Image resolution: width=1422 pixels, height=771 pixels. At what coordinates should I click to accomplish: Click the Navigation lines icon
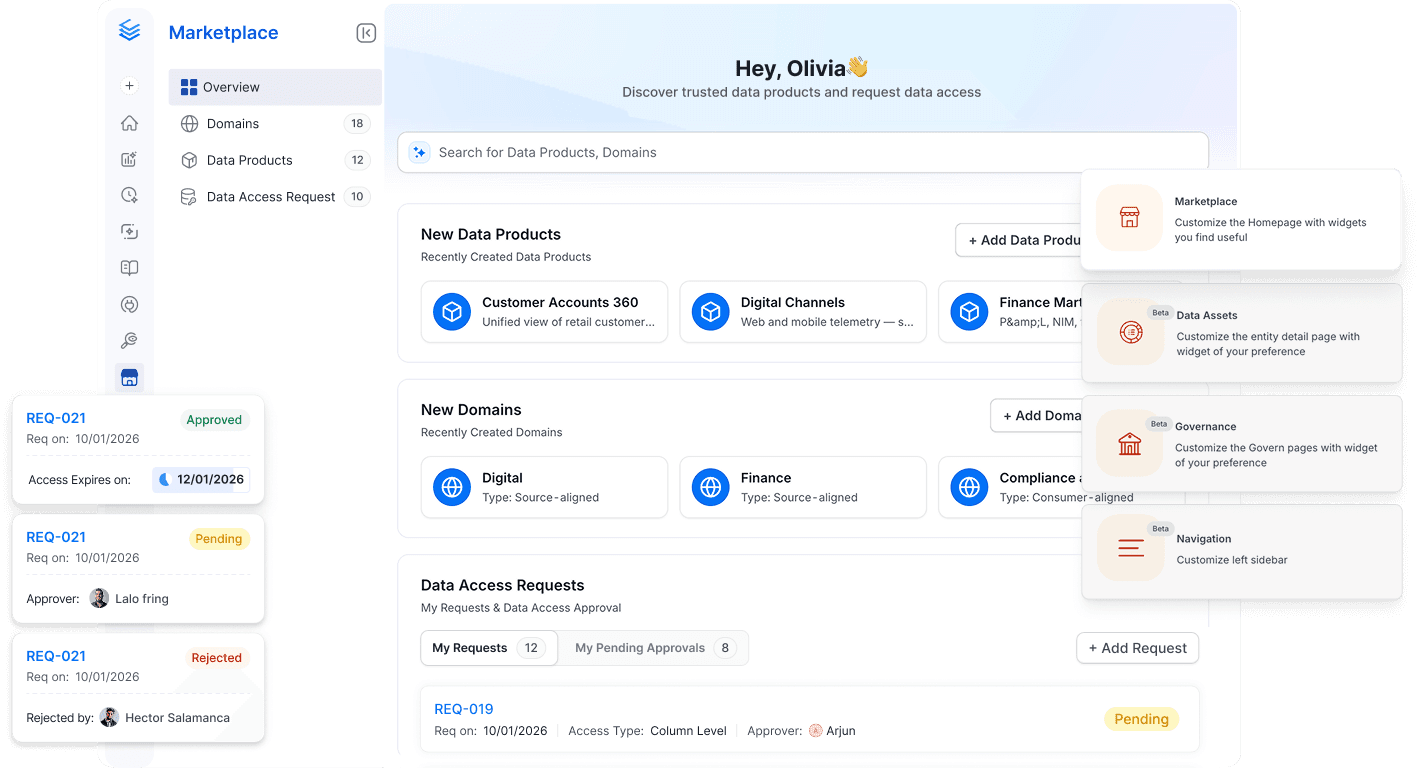[x=1130, y=548]
